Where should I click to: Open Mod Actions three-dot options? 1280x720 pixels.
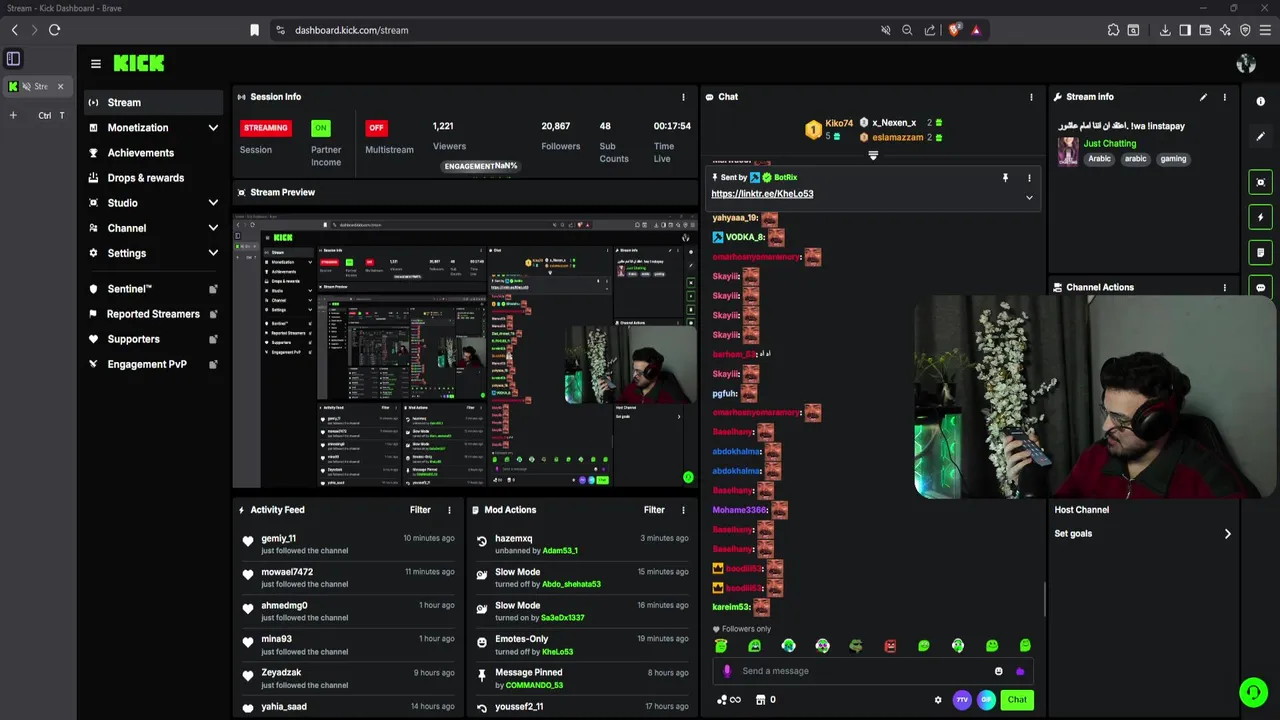pos(683,510)
